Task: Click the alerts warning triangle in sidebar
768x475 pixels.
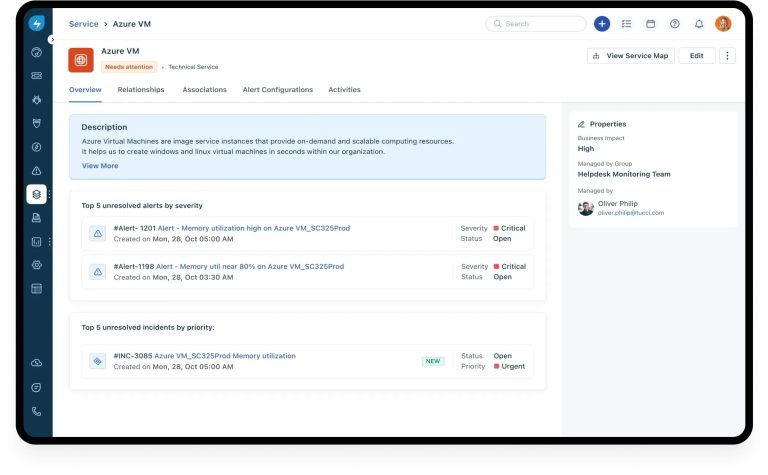Action: click(x=37, y=171)
